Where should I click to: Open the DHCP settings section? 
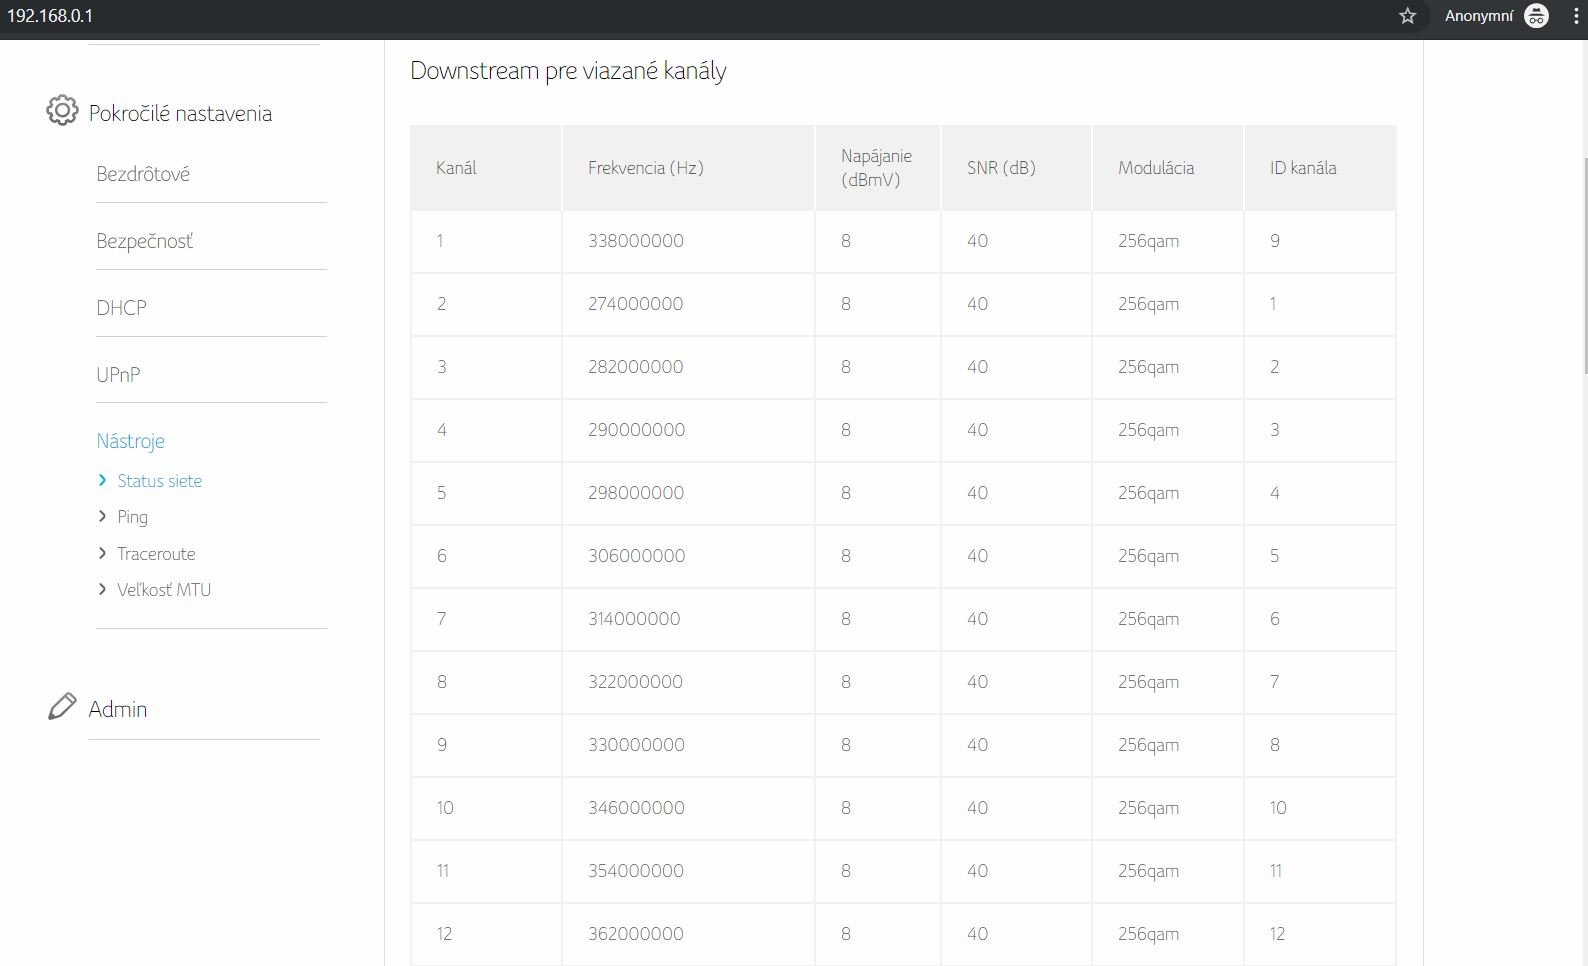(x=121, y=308)
